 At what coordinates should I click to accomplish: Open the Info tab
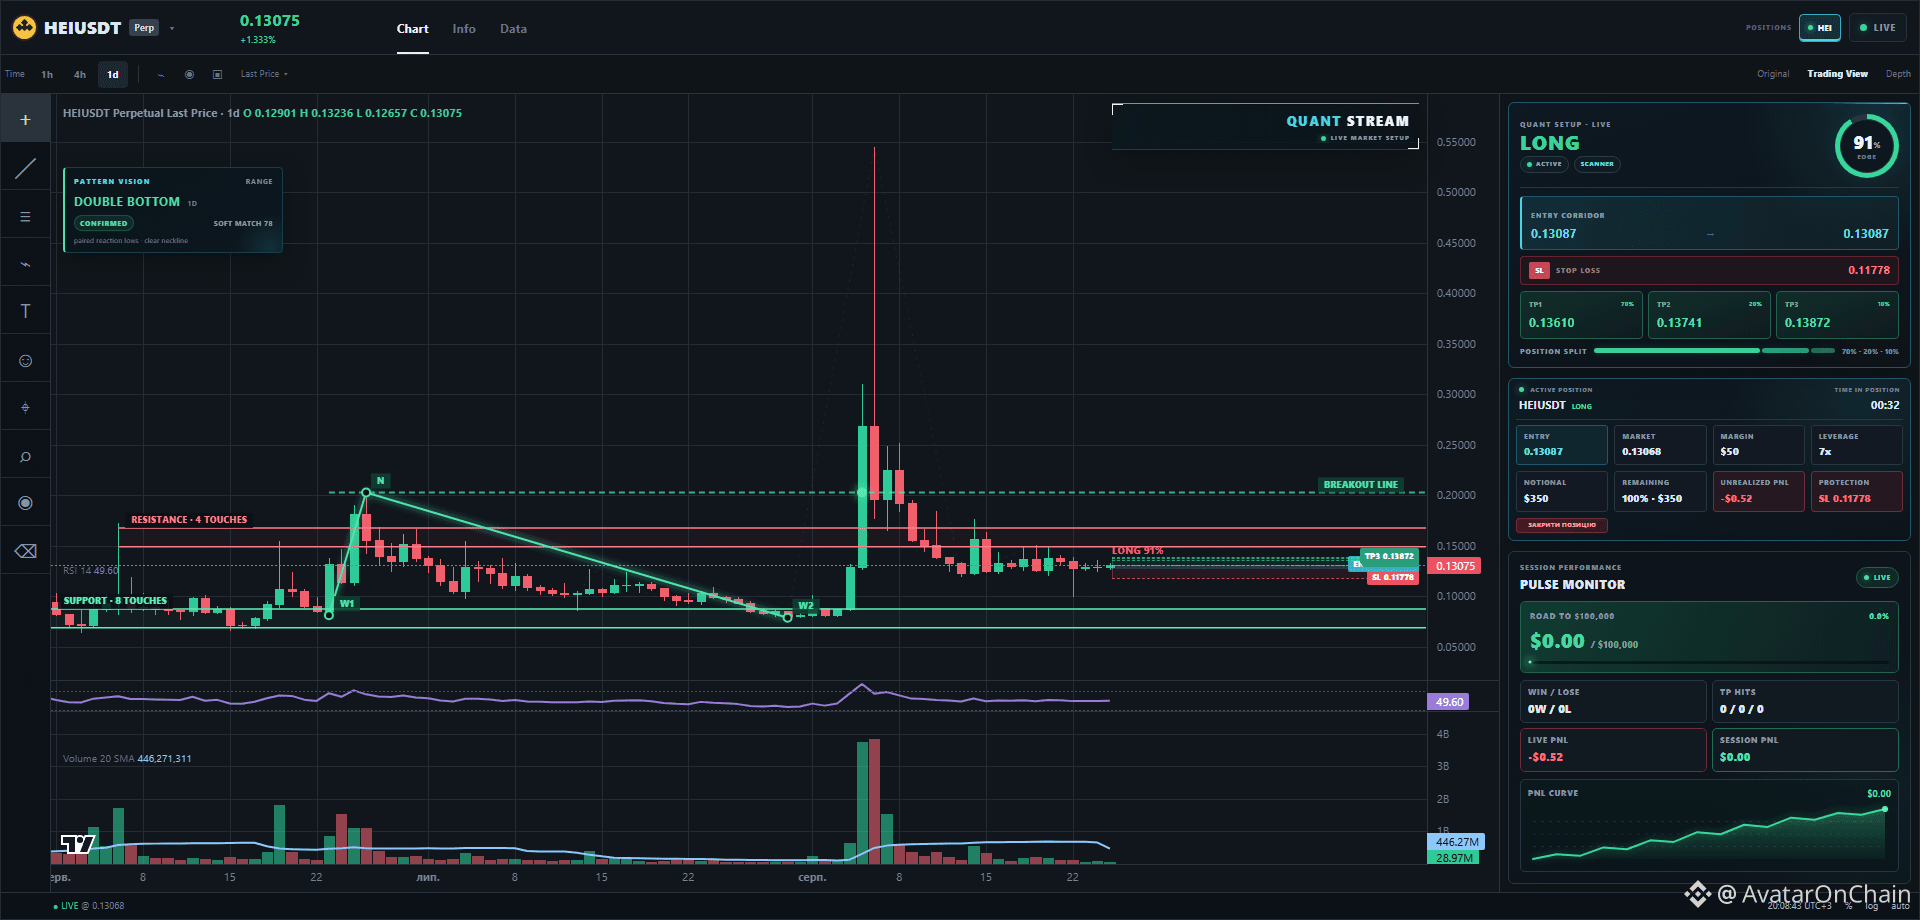pyautogui.click(x=464, y=29)
